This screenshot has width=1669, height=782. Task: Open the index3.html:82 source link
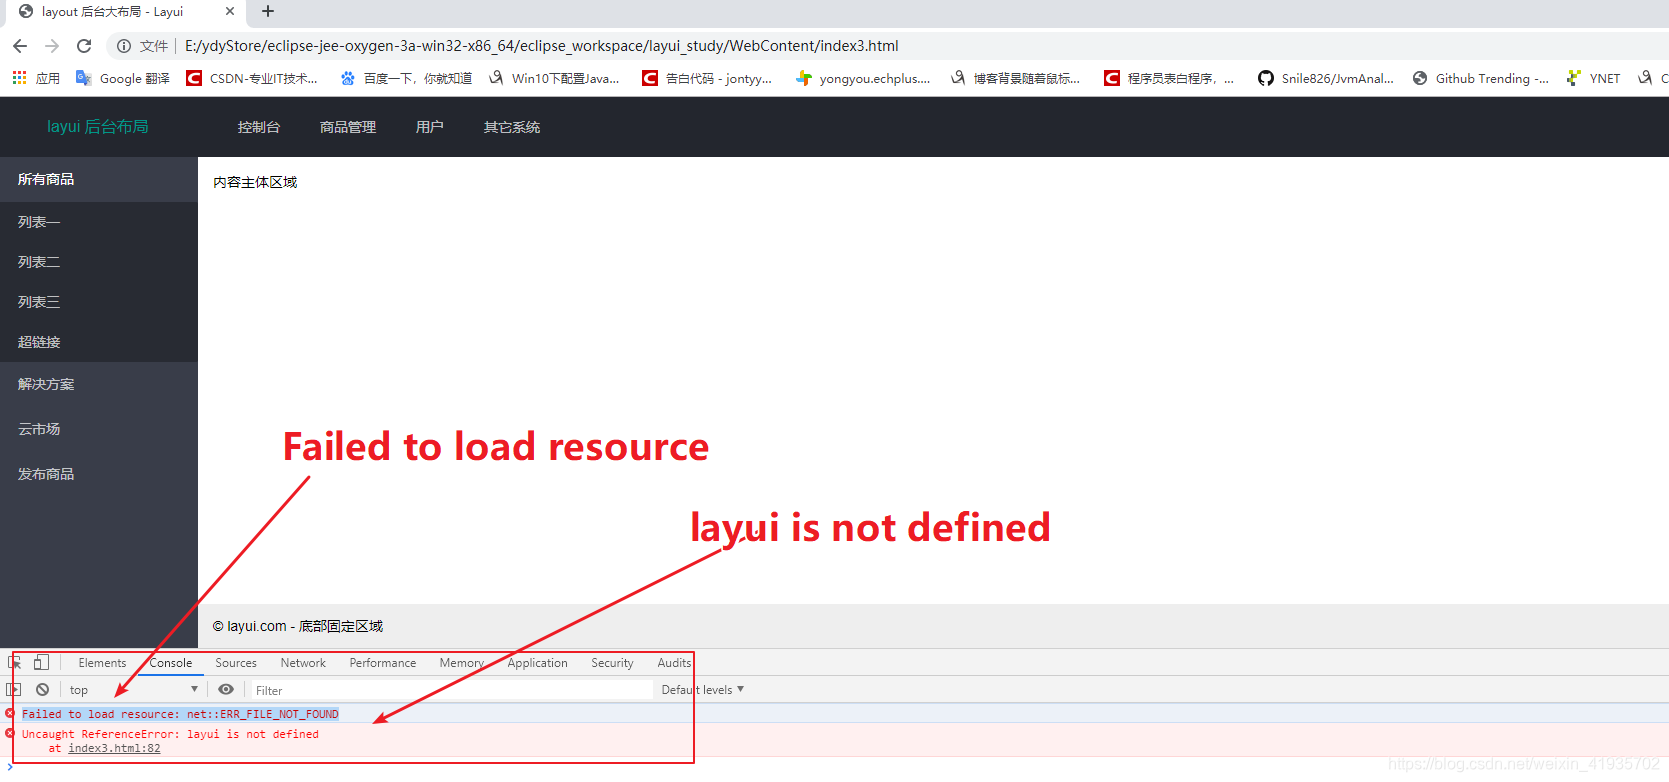114,748
